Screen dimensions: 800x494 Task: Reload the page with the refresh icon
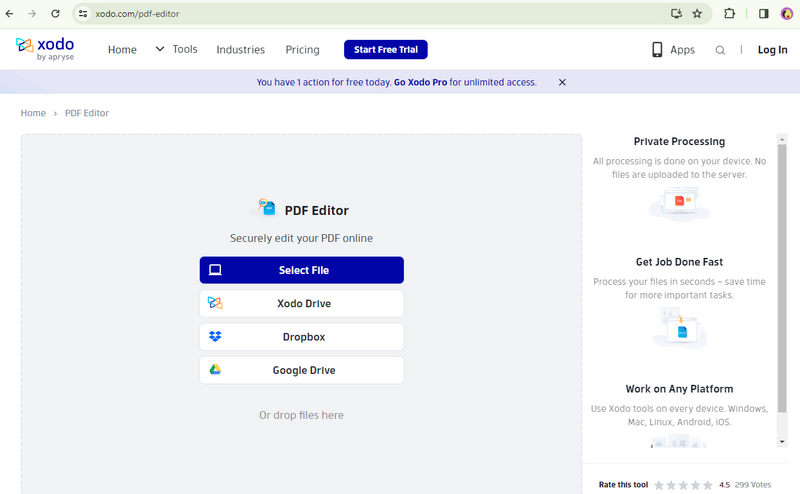point(55,14)
